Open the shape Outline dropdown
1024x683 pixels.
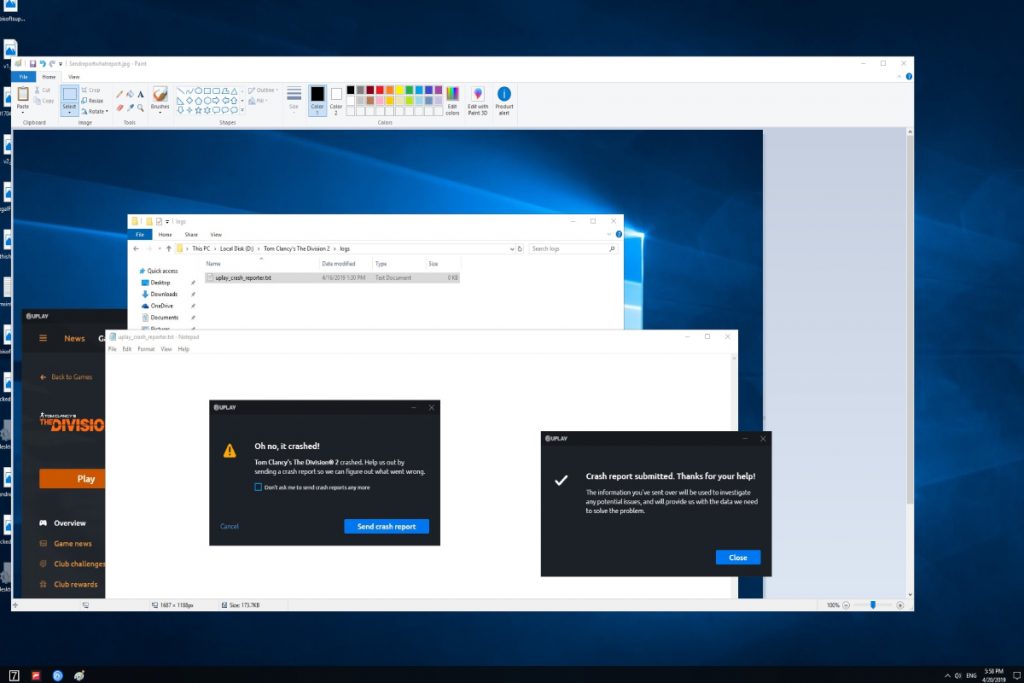(x=263, y=90)
